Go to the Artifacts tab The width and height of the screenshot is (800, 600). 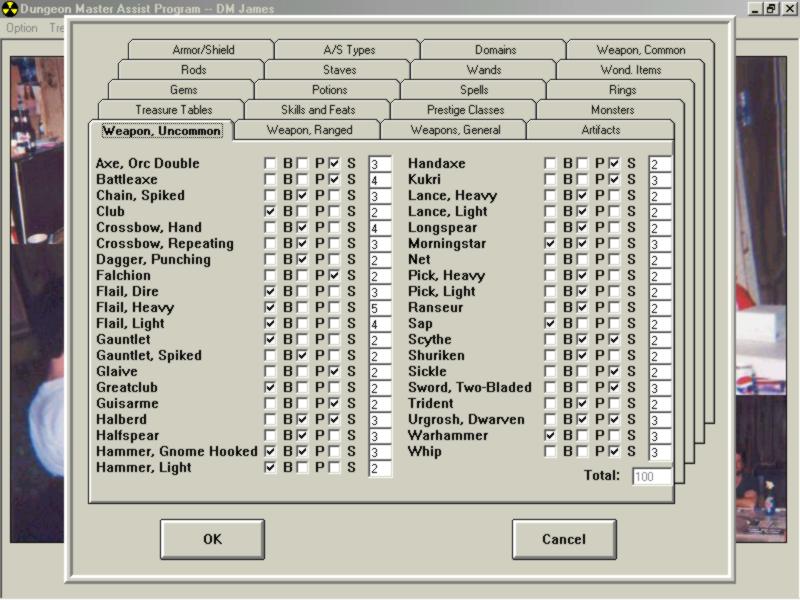[x=600, y=130]
